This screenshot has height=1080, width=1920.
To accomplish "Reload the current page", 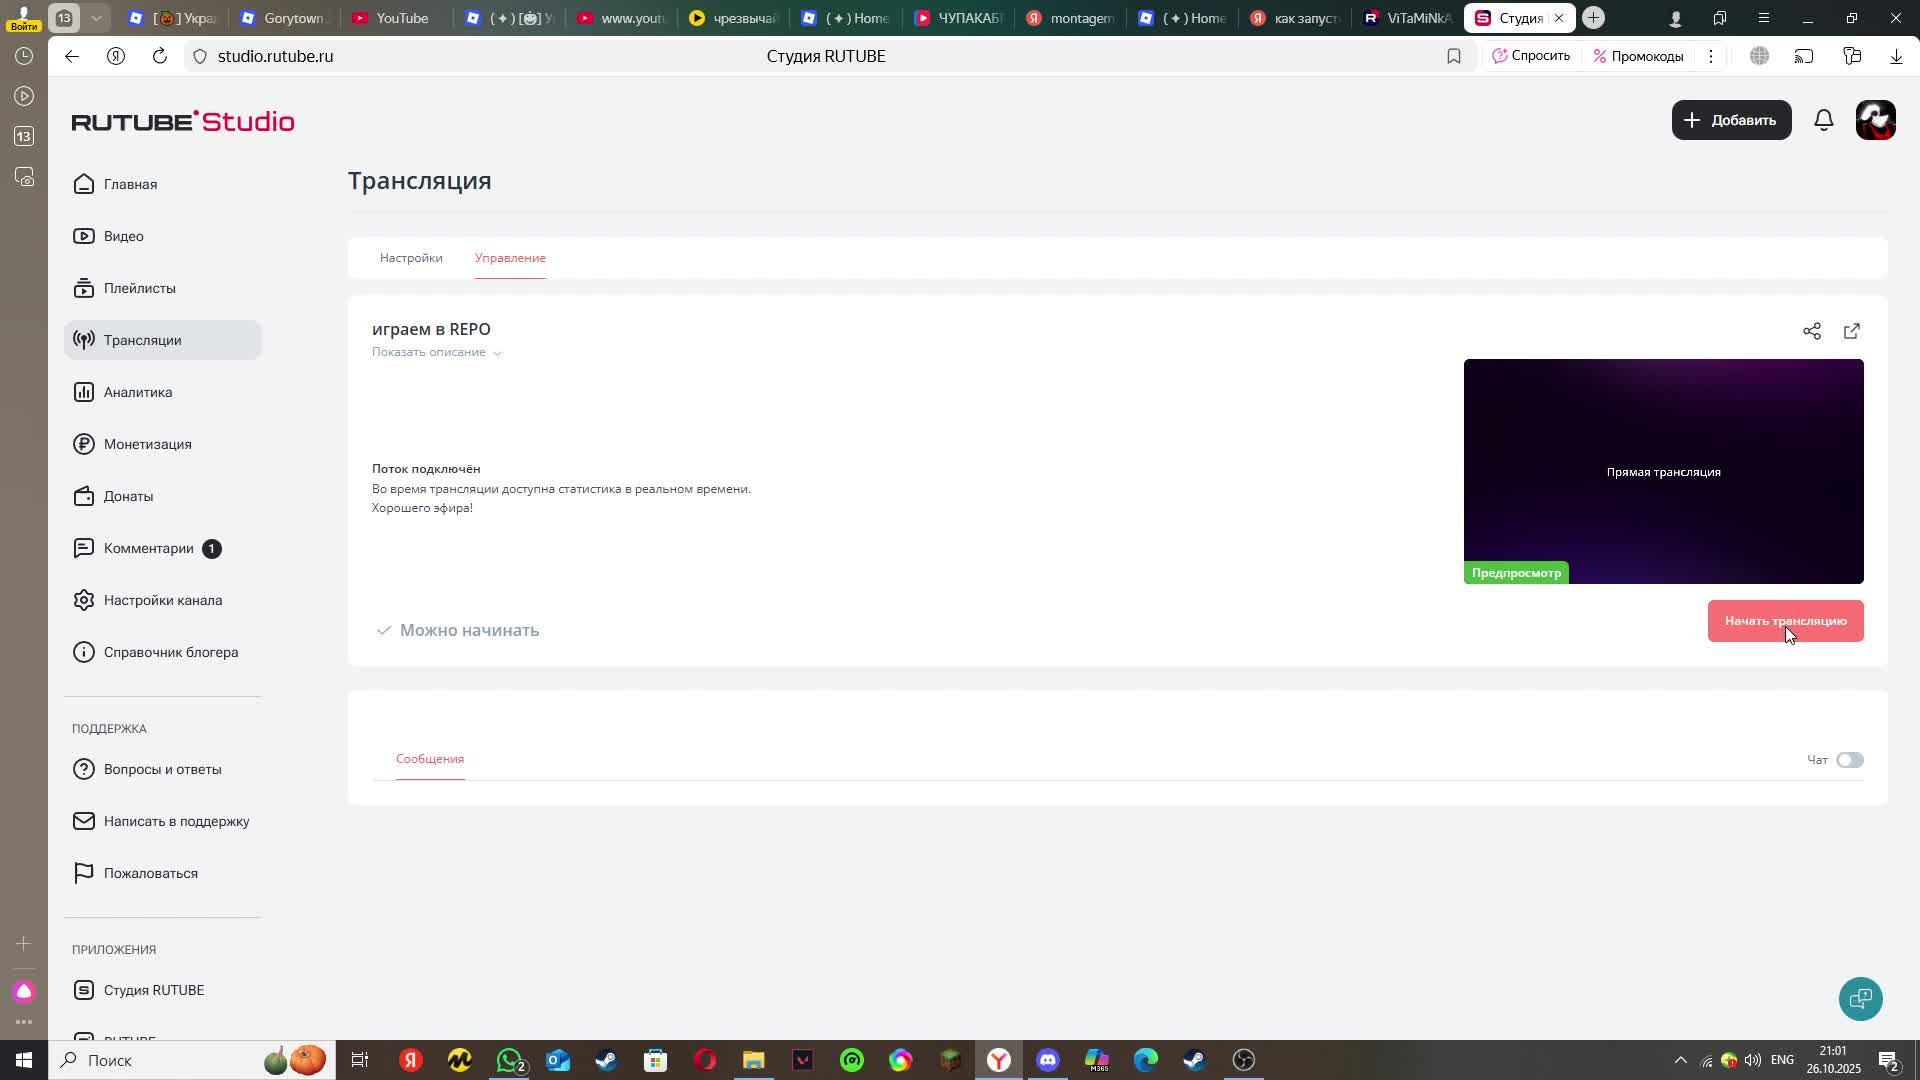I will 159,56.
